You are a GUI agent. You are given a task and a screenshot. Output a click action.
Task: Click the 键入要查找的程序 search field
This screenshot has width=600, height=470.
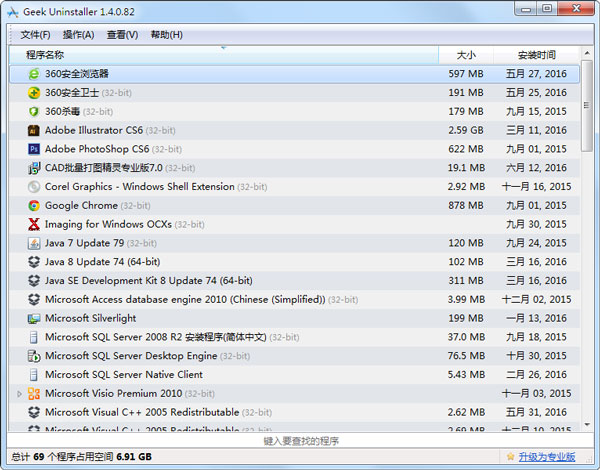click(x=300, y=441)
